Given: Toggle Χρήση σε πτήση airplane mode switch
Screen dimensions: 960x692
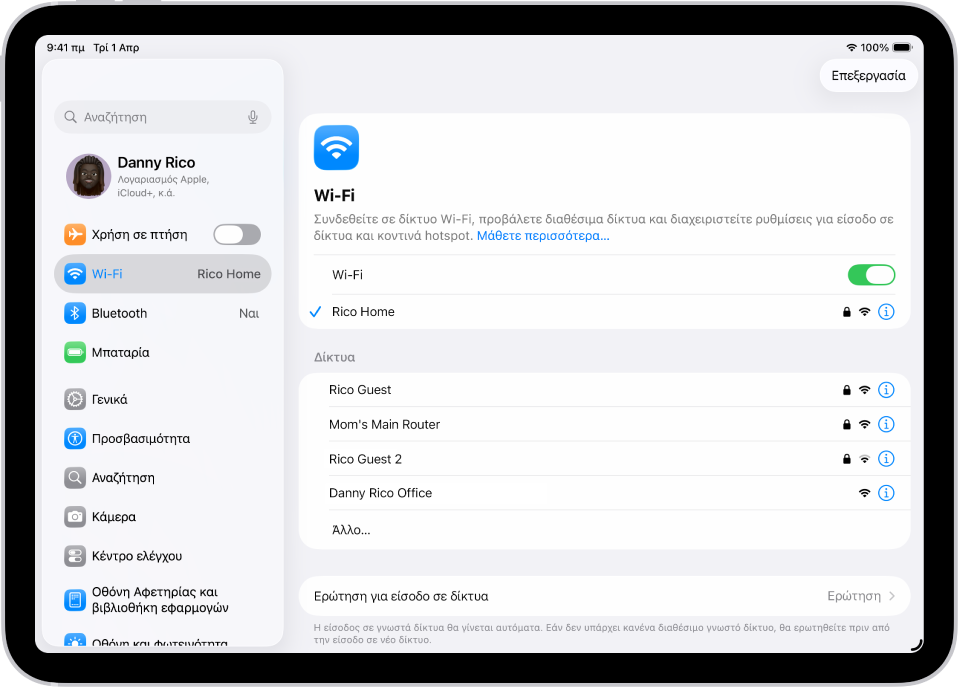Looking at the screenshot, I should tap(237, 235).
